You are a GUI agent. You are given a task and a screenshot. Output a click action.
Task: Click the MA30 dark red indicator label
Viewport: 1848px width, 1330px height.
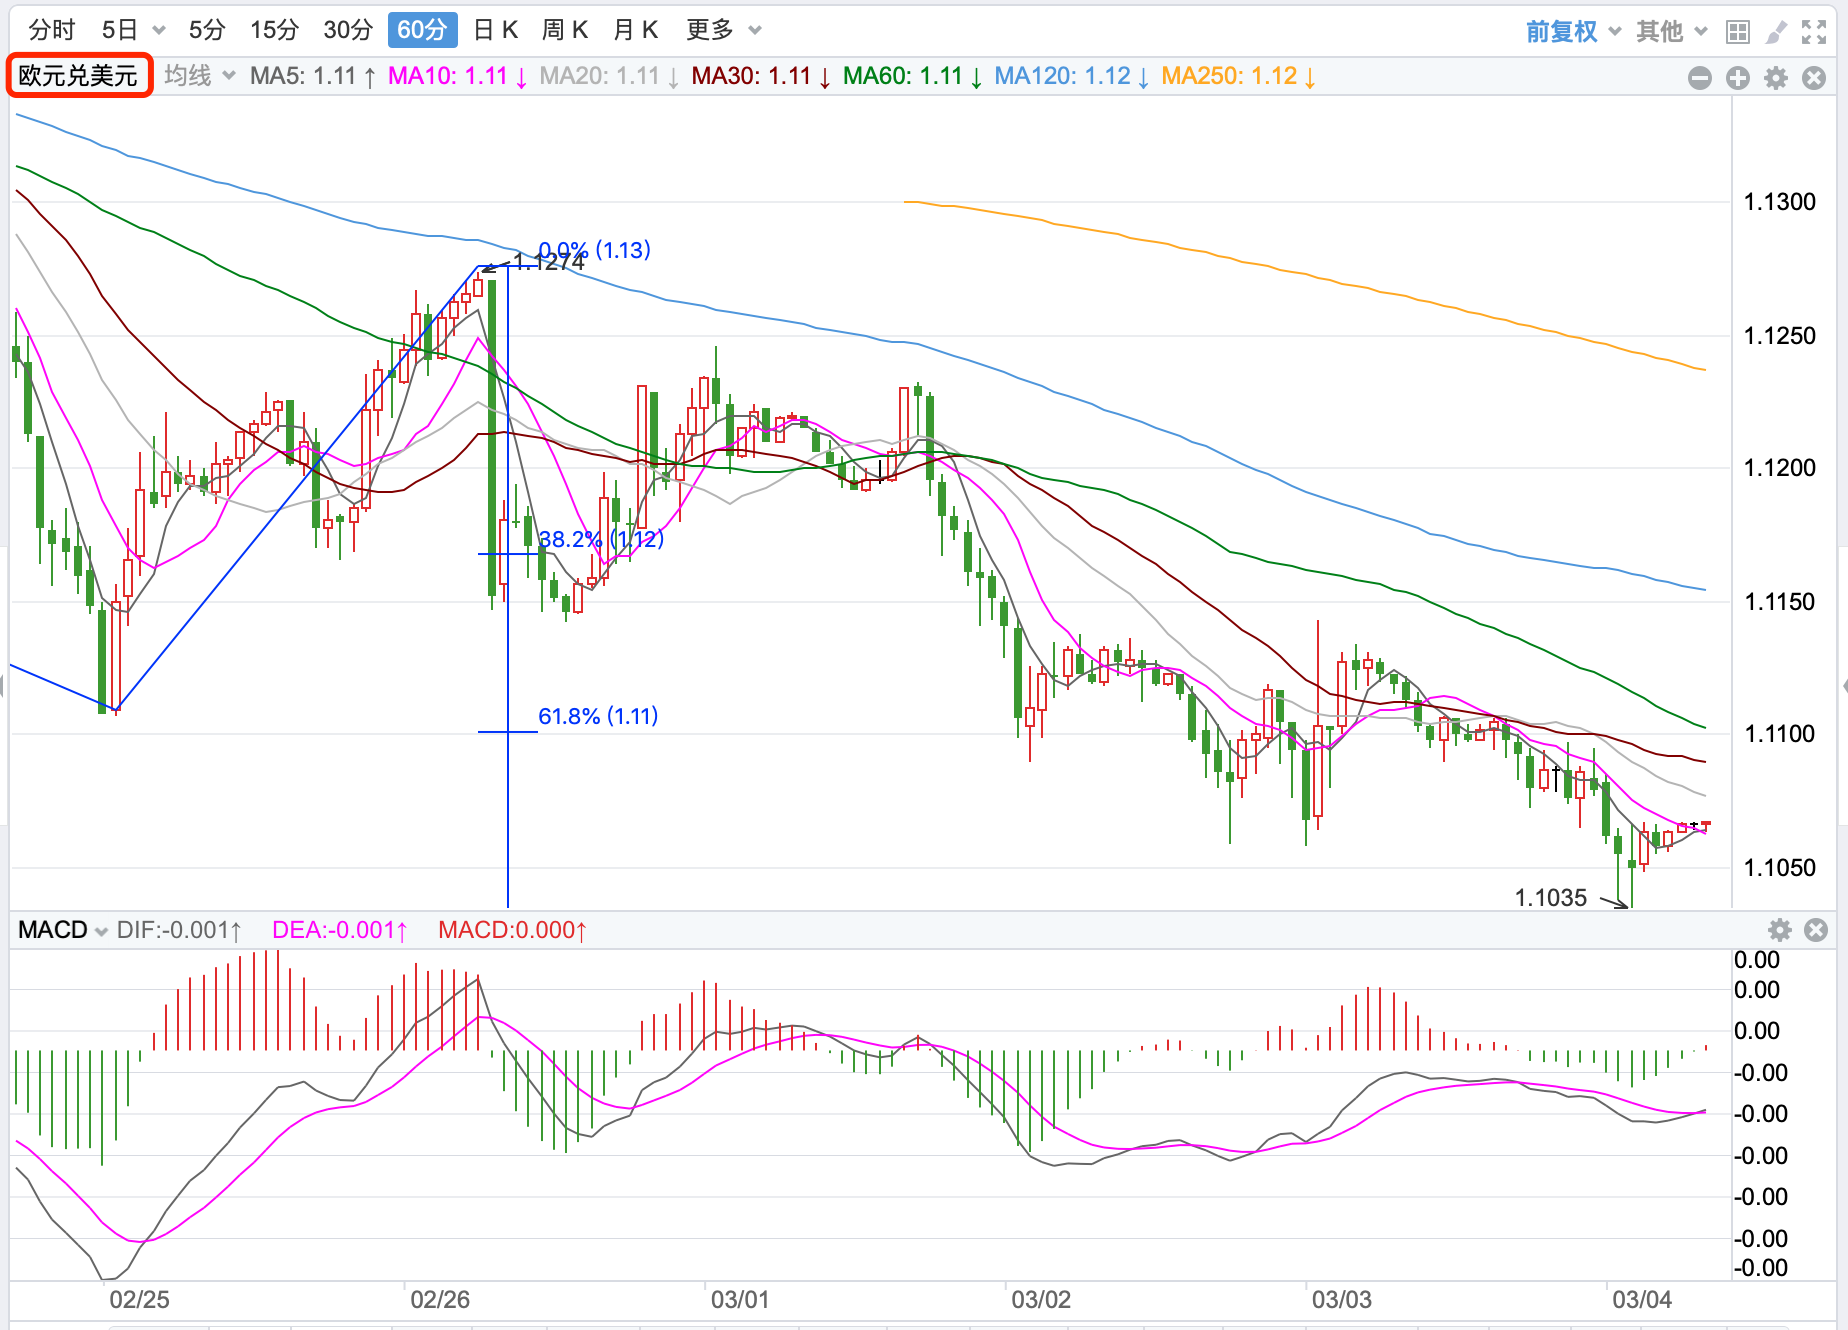761,76
